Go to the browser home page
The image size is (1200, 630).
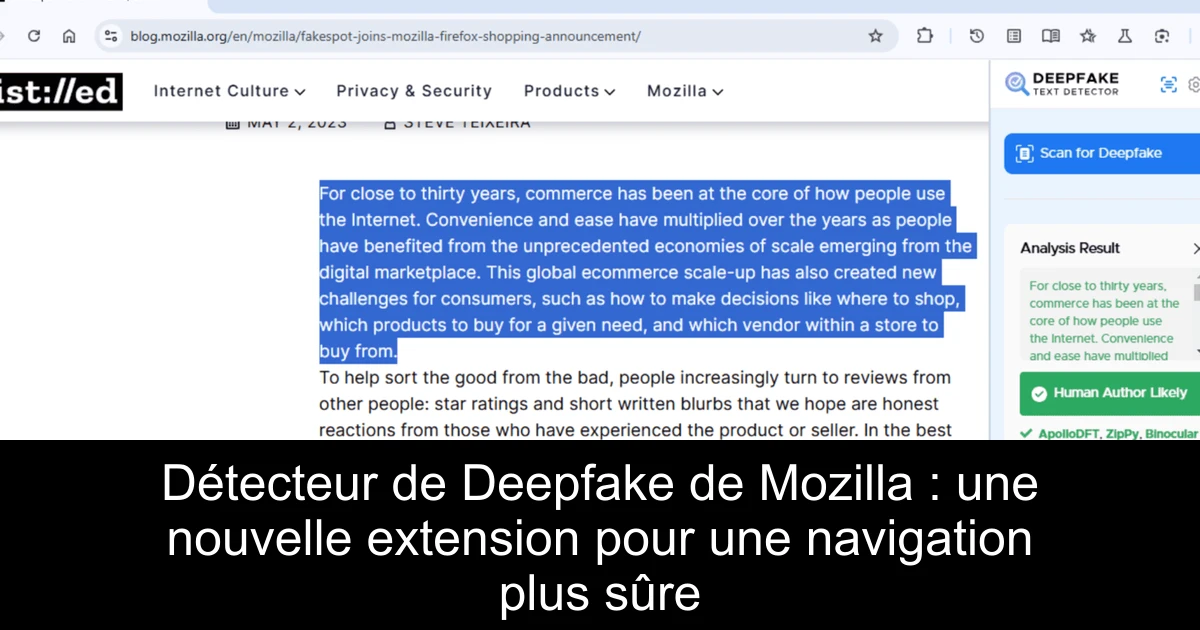click(x=69, y=36)
